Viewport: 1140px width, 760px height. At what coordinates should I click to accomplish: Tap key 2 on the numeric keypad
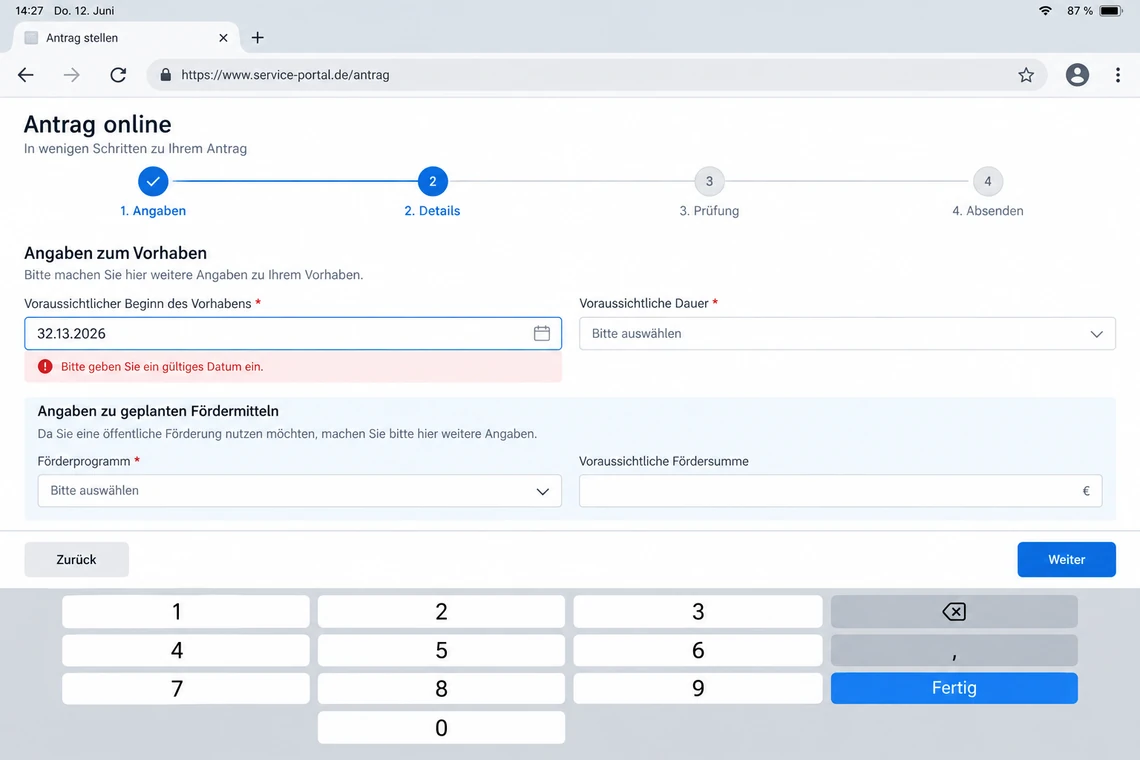(x=441, y=612)
